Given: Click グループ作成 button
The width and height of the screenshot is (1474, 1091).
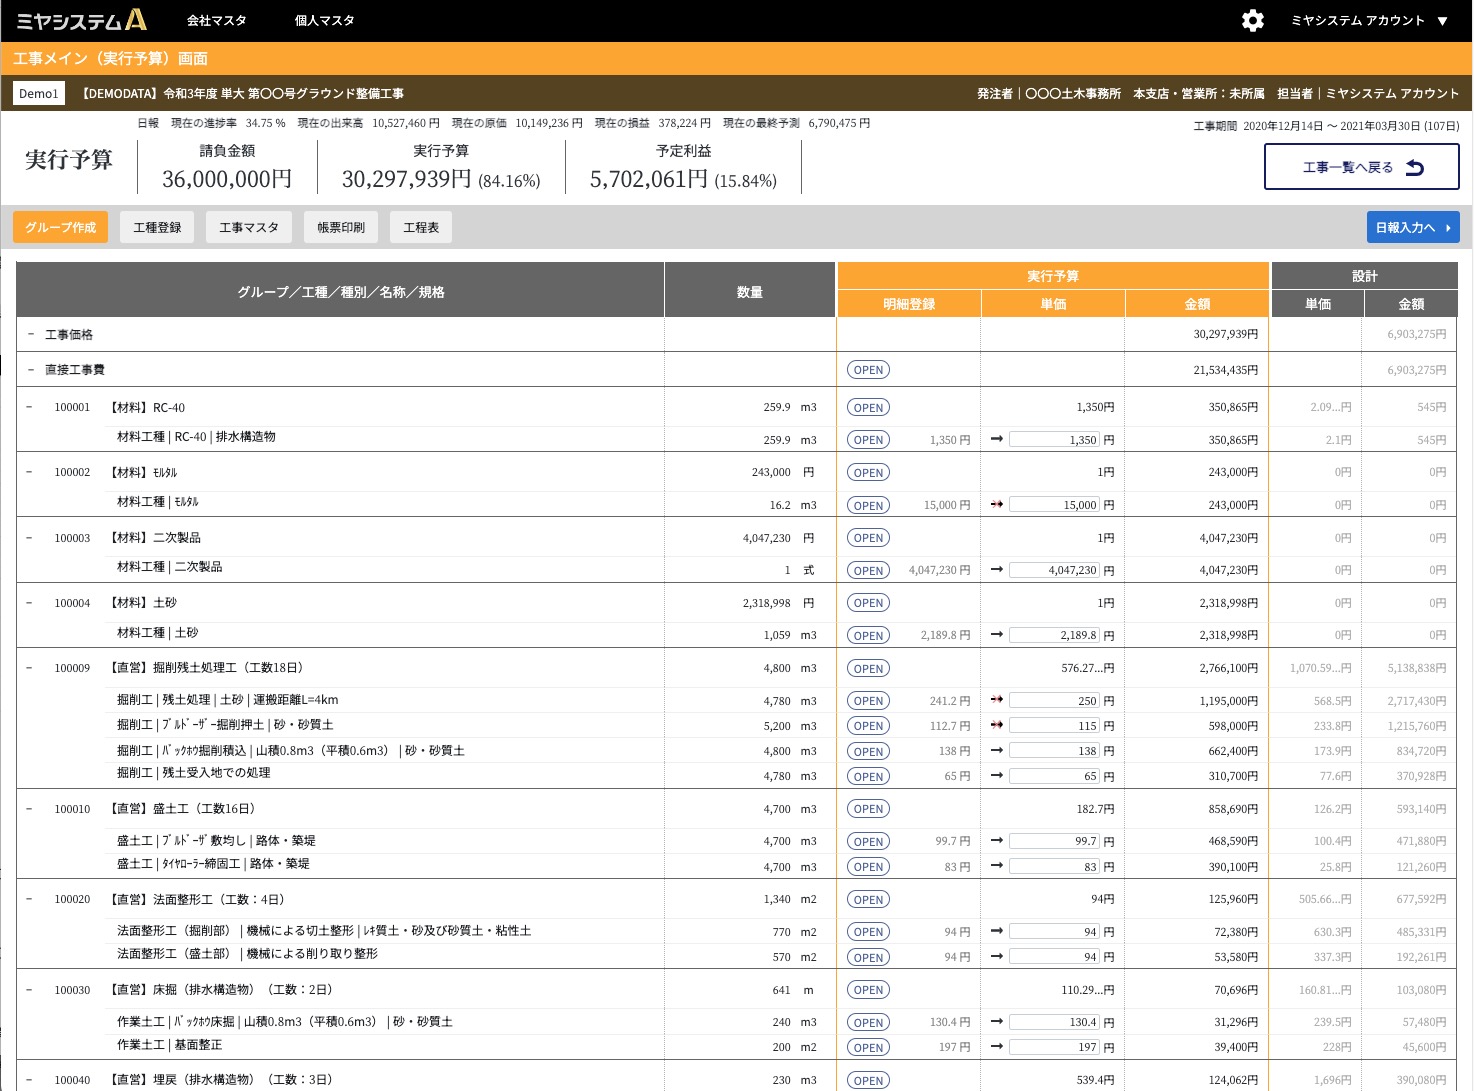Looking at the screenshot, I should coord(60,227).
